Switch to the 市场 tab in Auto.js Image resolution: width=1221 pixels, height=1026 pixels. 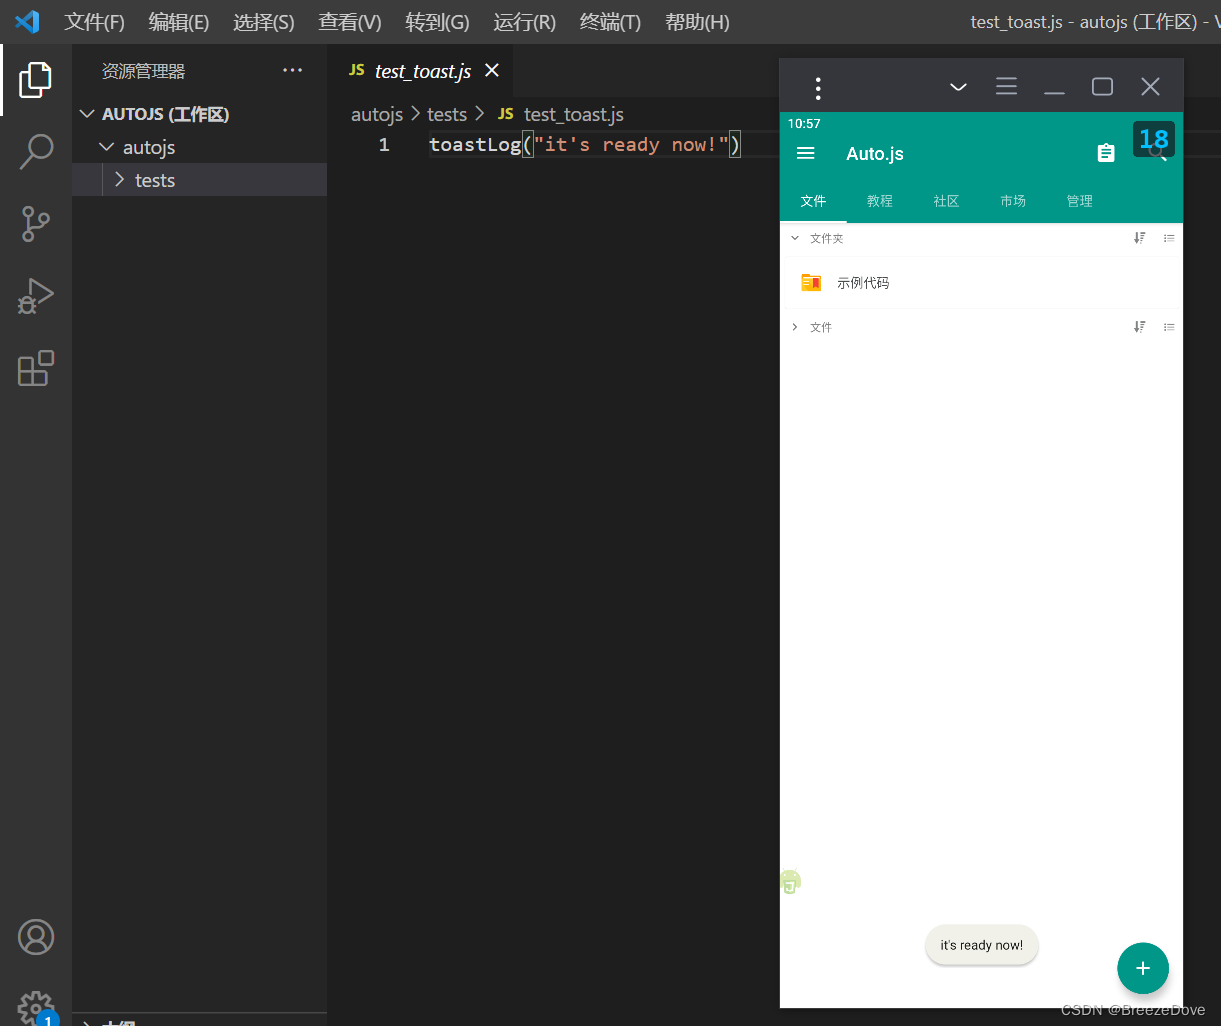(x=1013, y=201)
